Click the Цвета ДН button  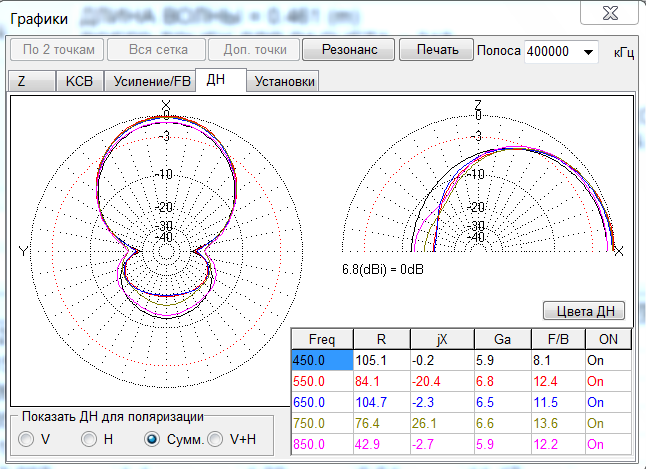coord(583,310)
